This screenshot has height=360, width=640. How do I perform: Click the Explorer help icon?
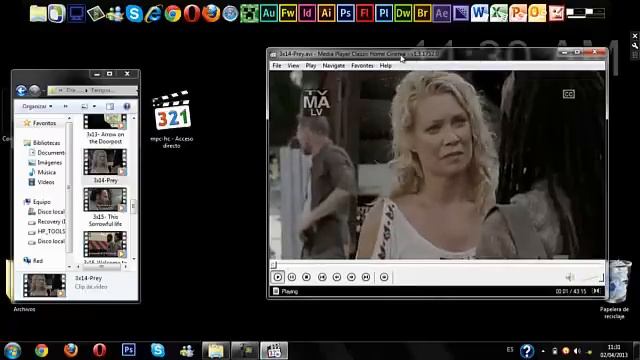(x=127, y=106)
